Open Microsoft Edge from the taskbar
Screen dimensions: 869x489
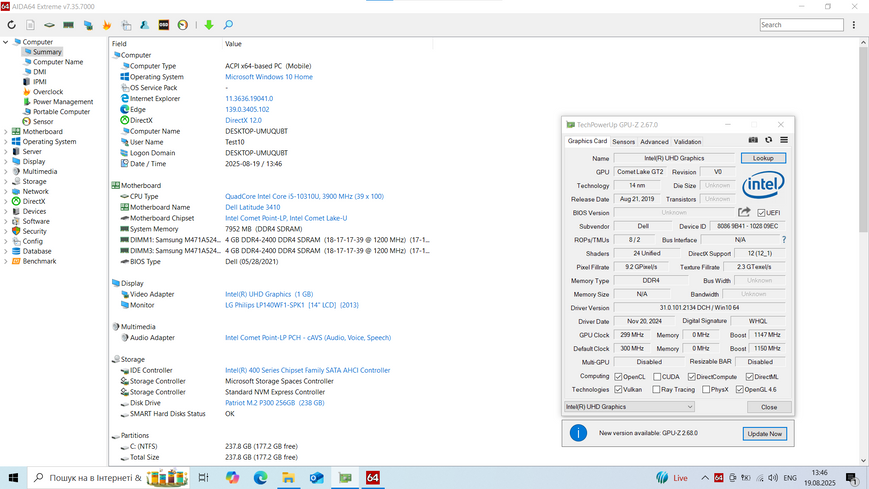pyautogui.click(x=260, y=477)
